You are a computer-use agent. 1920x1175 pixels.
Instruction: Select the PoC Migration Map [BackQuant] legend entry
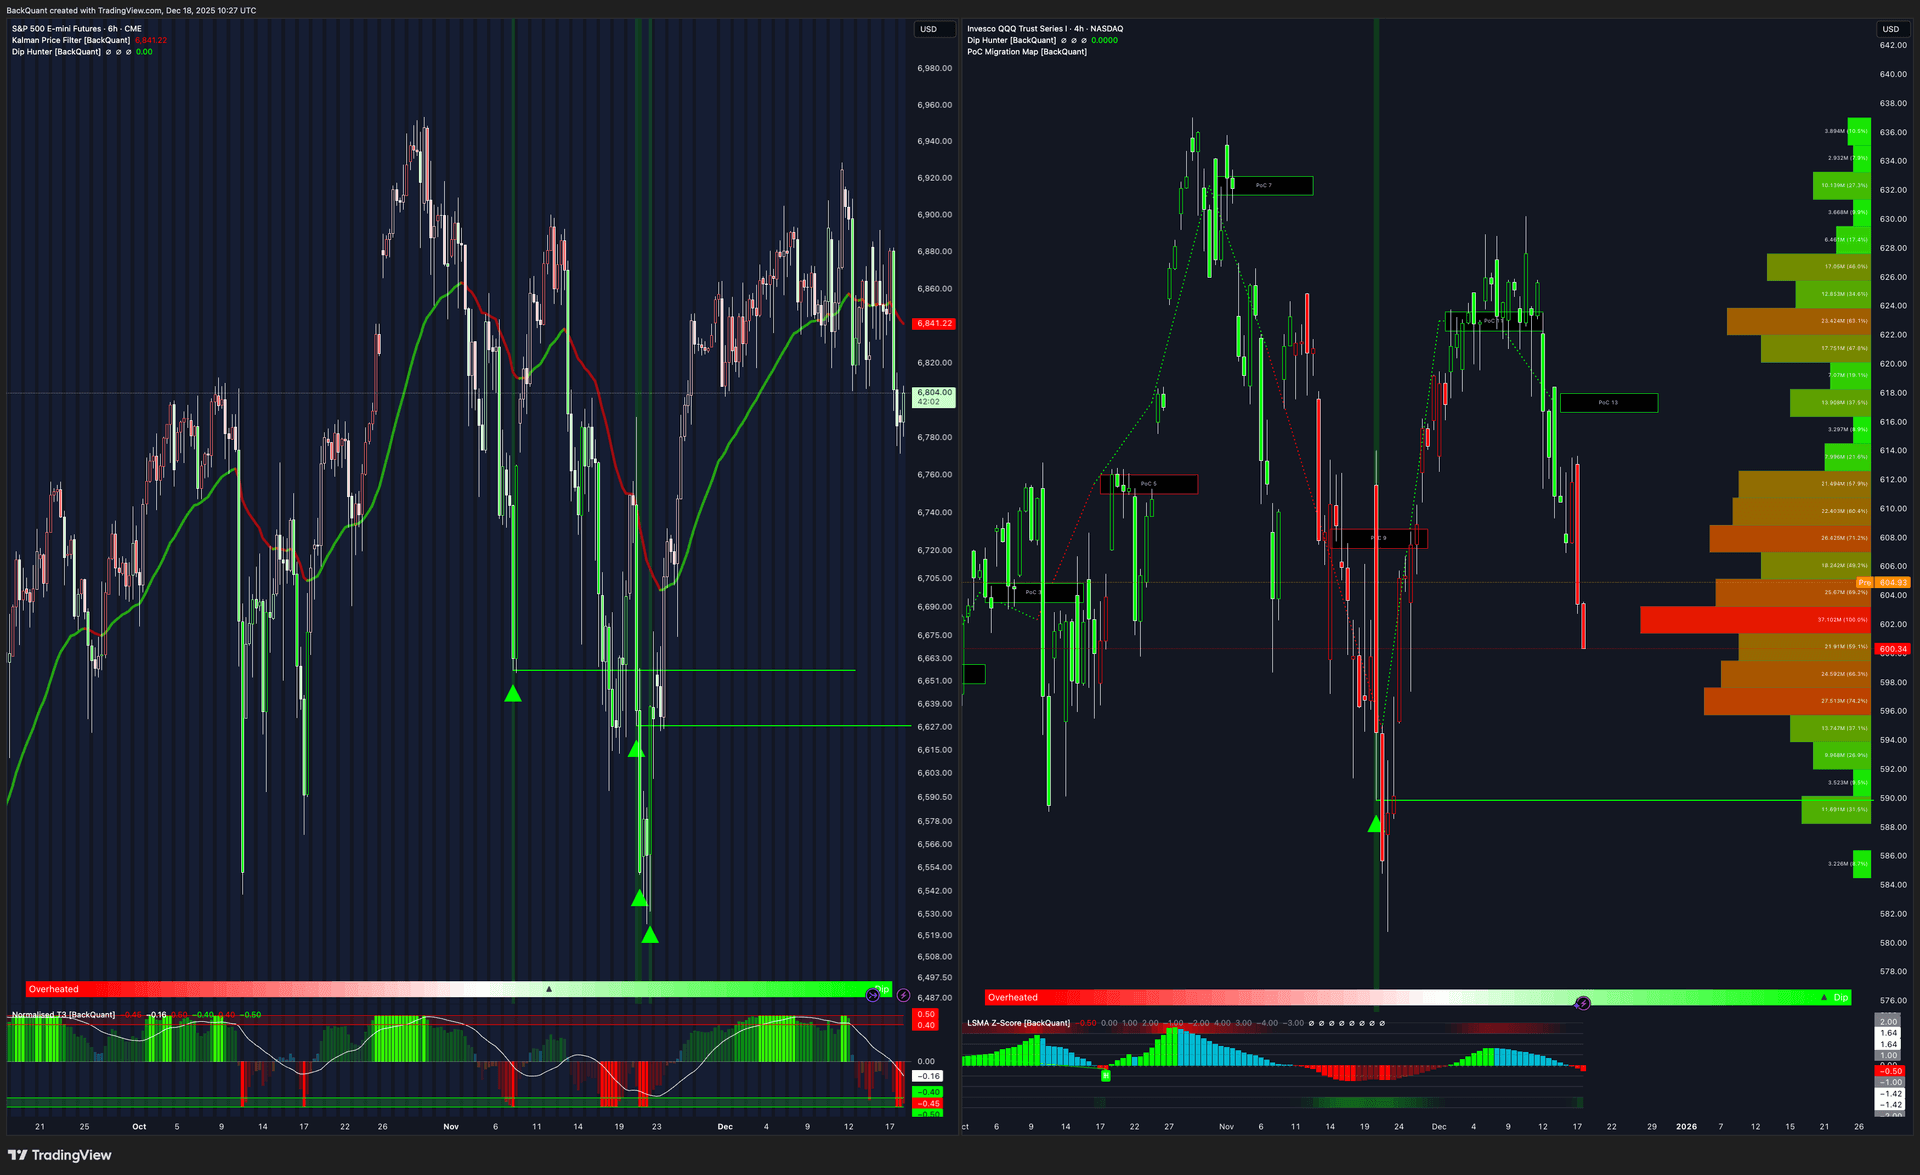pyautogui.click(x=1026, y=51)
